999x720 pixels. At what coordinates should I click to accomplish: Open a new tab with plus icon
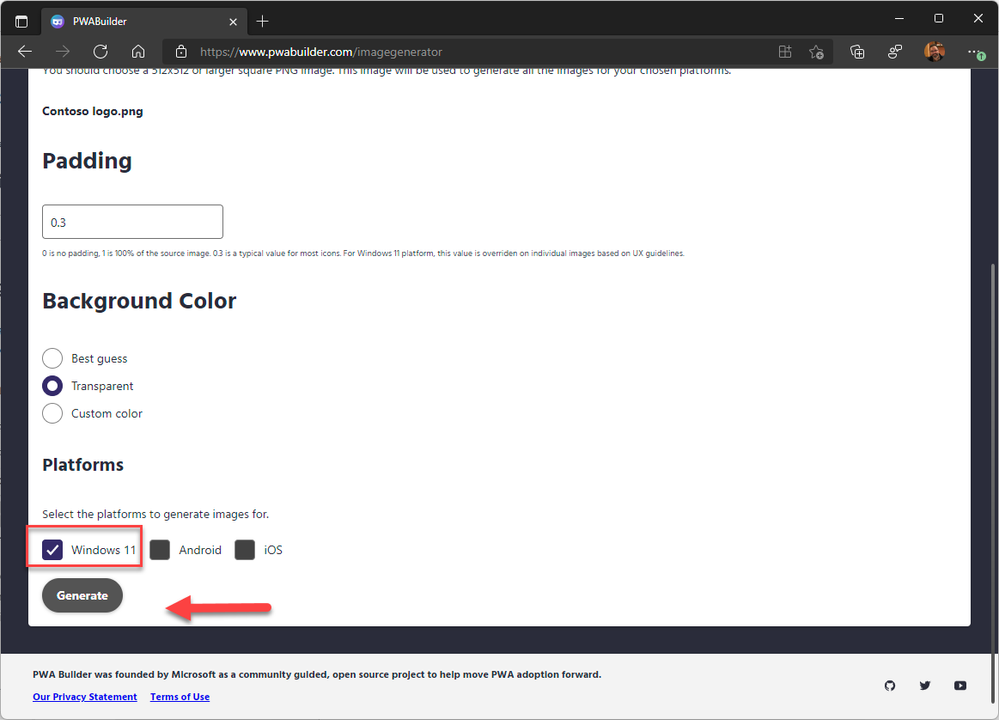(262, 21)
